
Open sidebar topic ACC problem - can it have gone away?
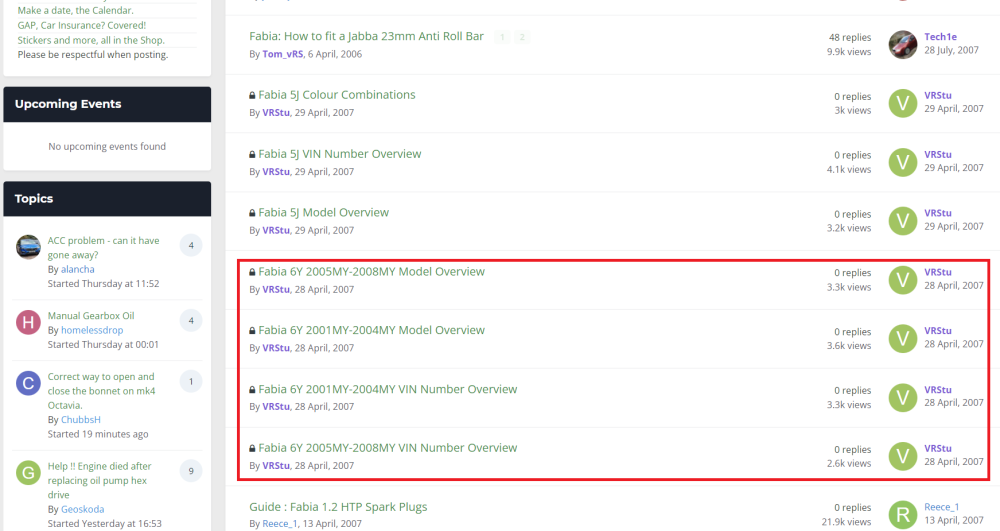(103, 247)
